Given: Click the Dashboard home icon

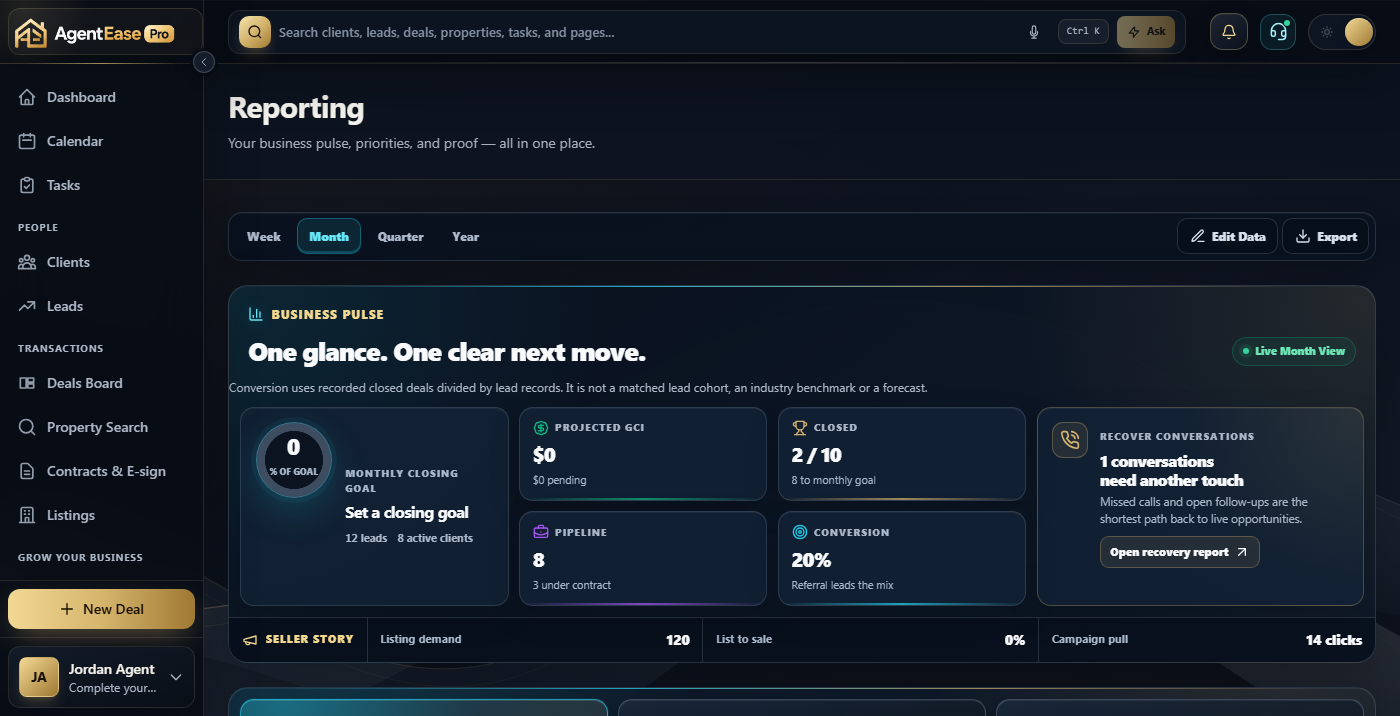Looking at the screenshot, I should pos(27,97).
